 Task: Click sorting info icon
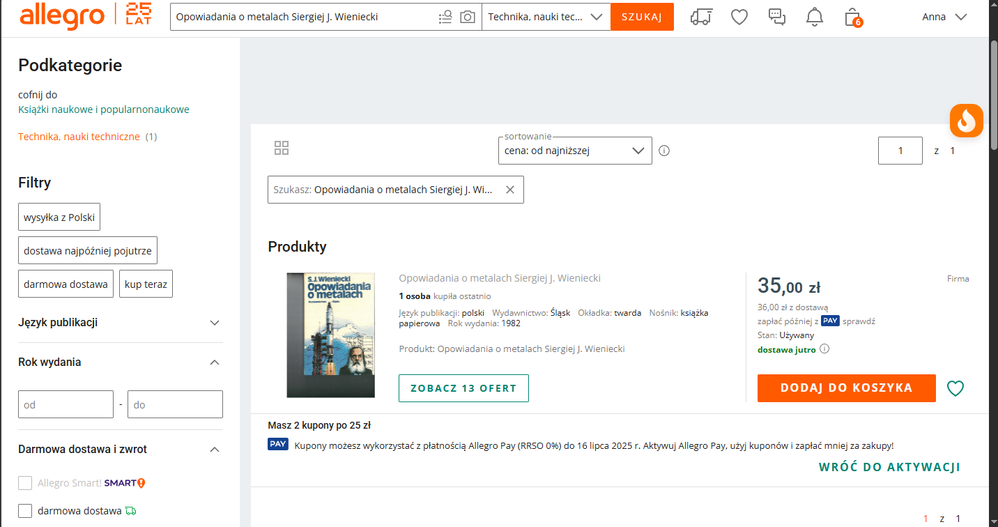point(664,151)
